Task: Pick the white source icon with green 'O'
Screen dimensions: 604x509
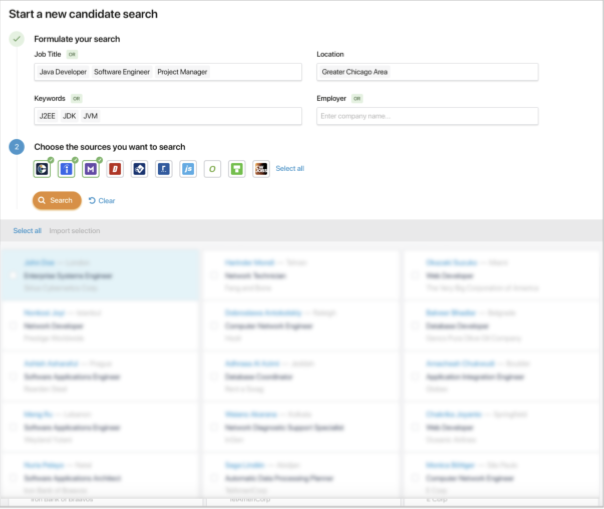Action: click(x=212, y=169)
